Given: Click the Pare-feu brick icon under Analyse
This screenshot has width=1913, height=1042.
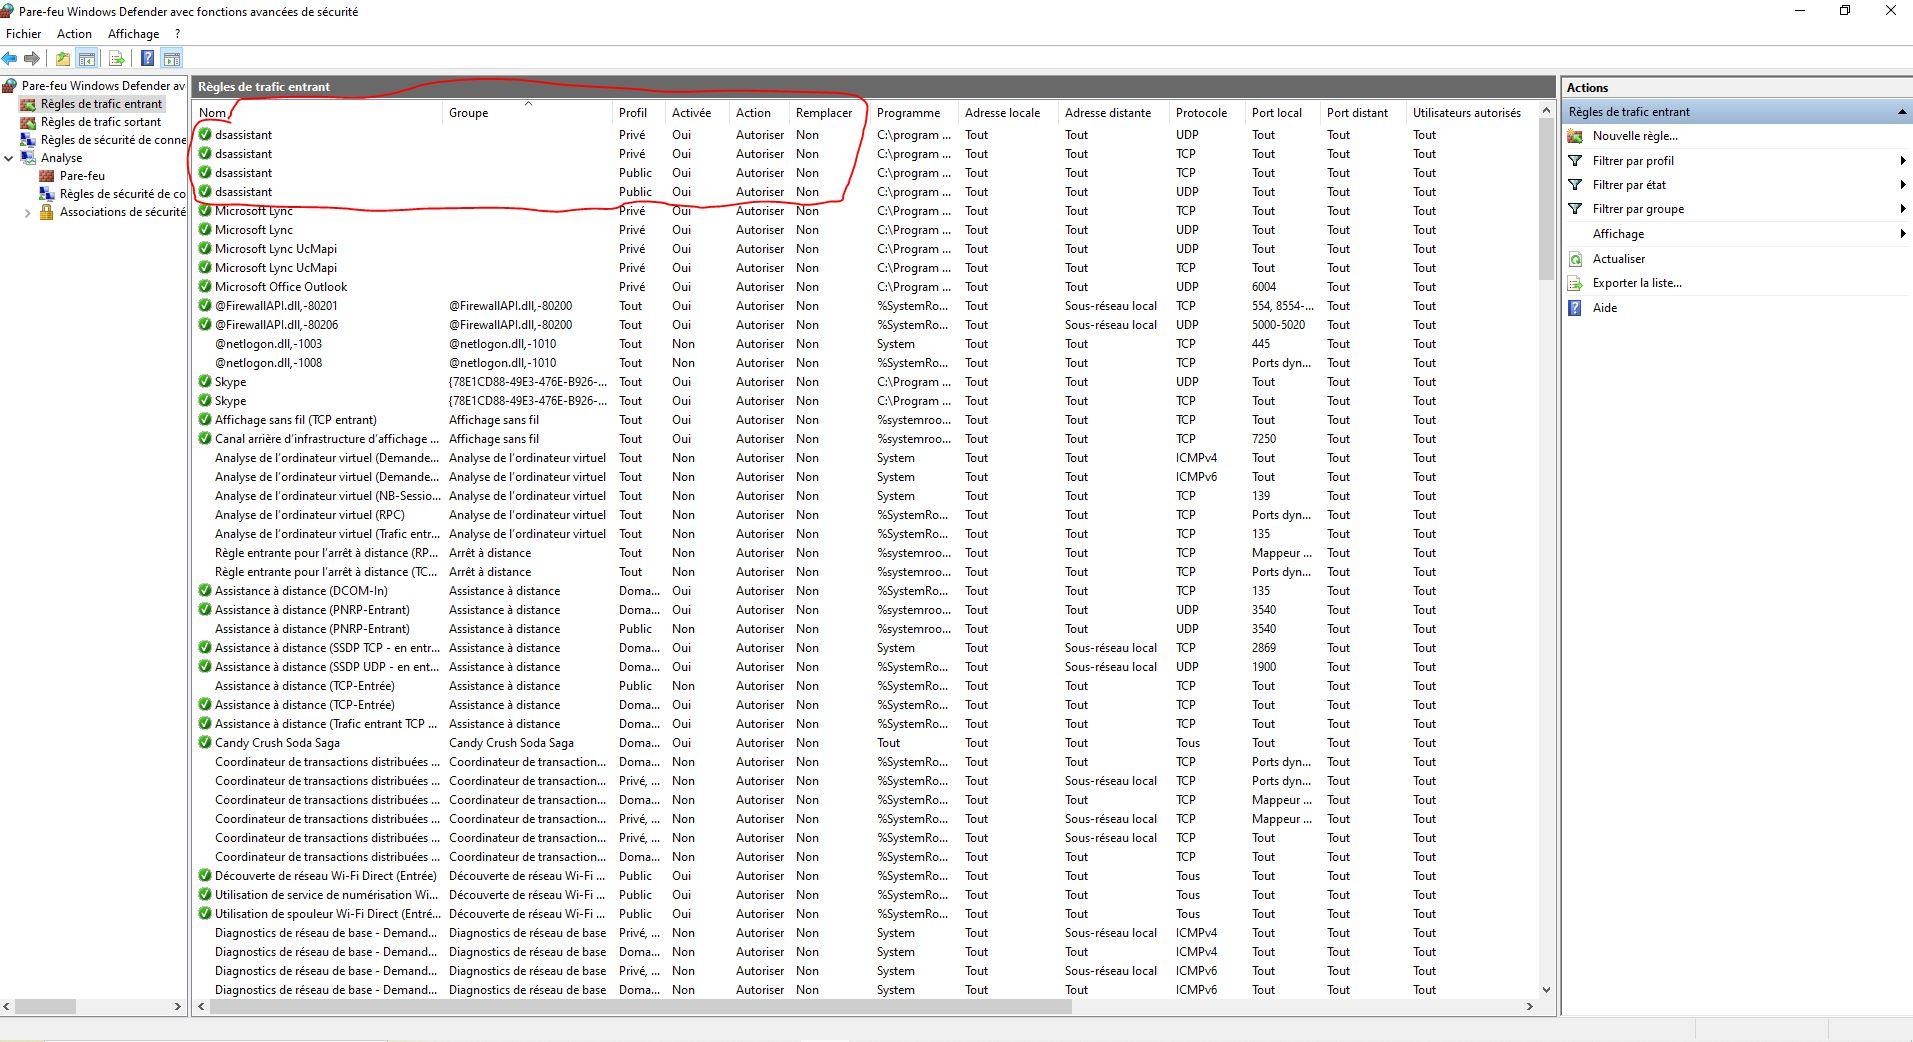Looking at the screenshot, I should coord(46,176).
